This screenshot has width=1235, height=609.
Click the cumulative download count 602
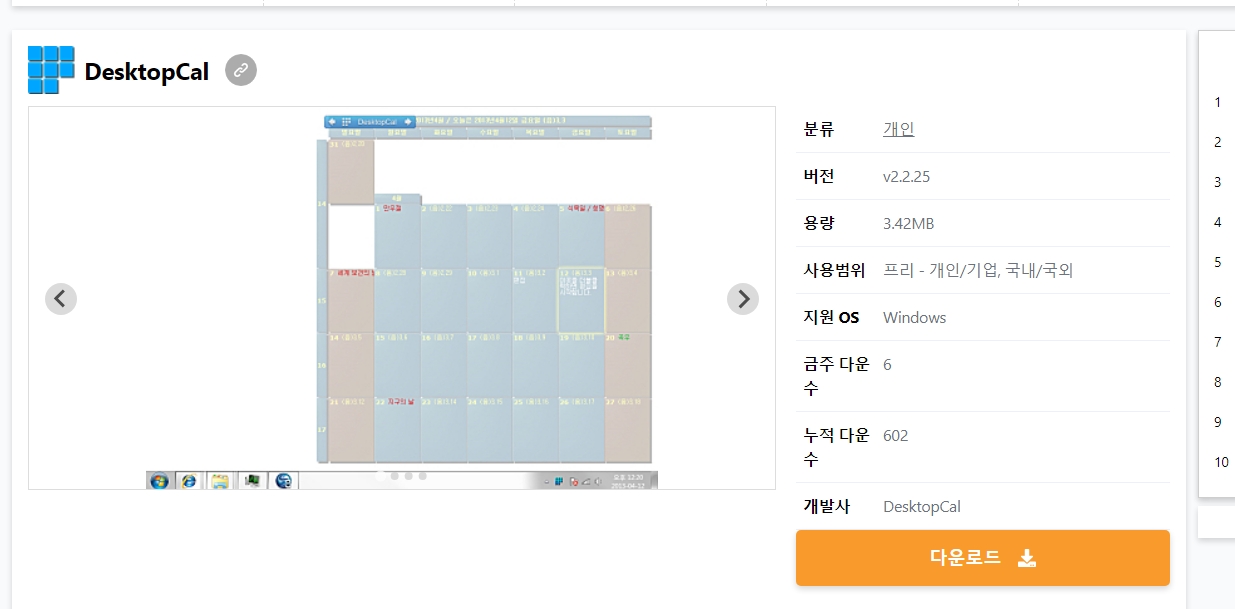coord(896,436)
